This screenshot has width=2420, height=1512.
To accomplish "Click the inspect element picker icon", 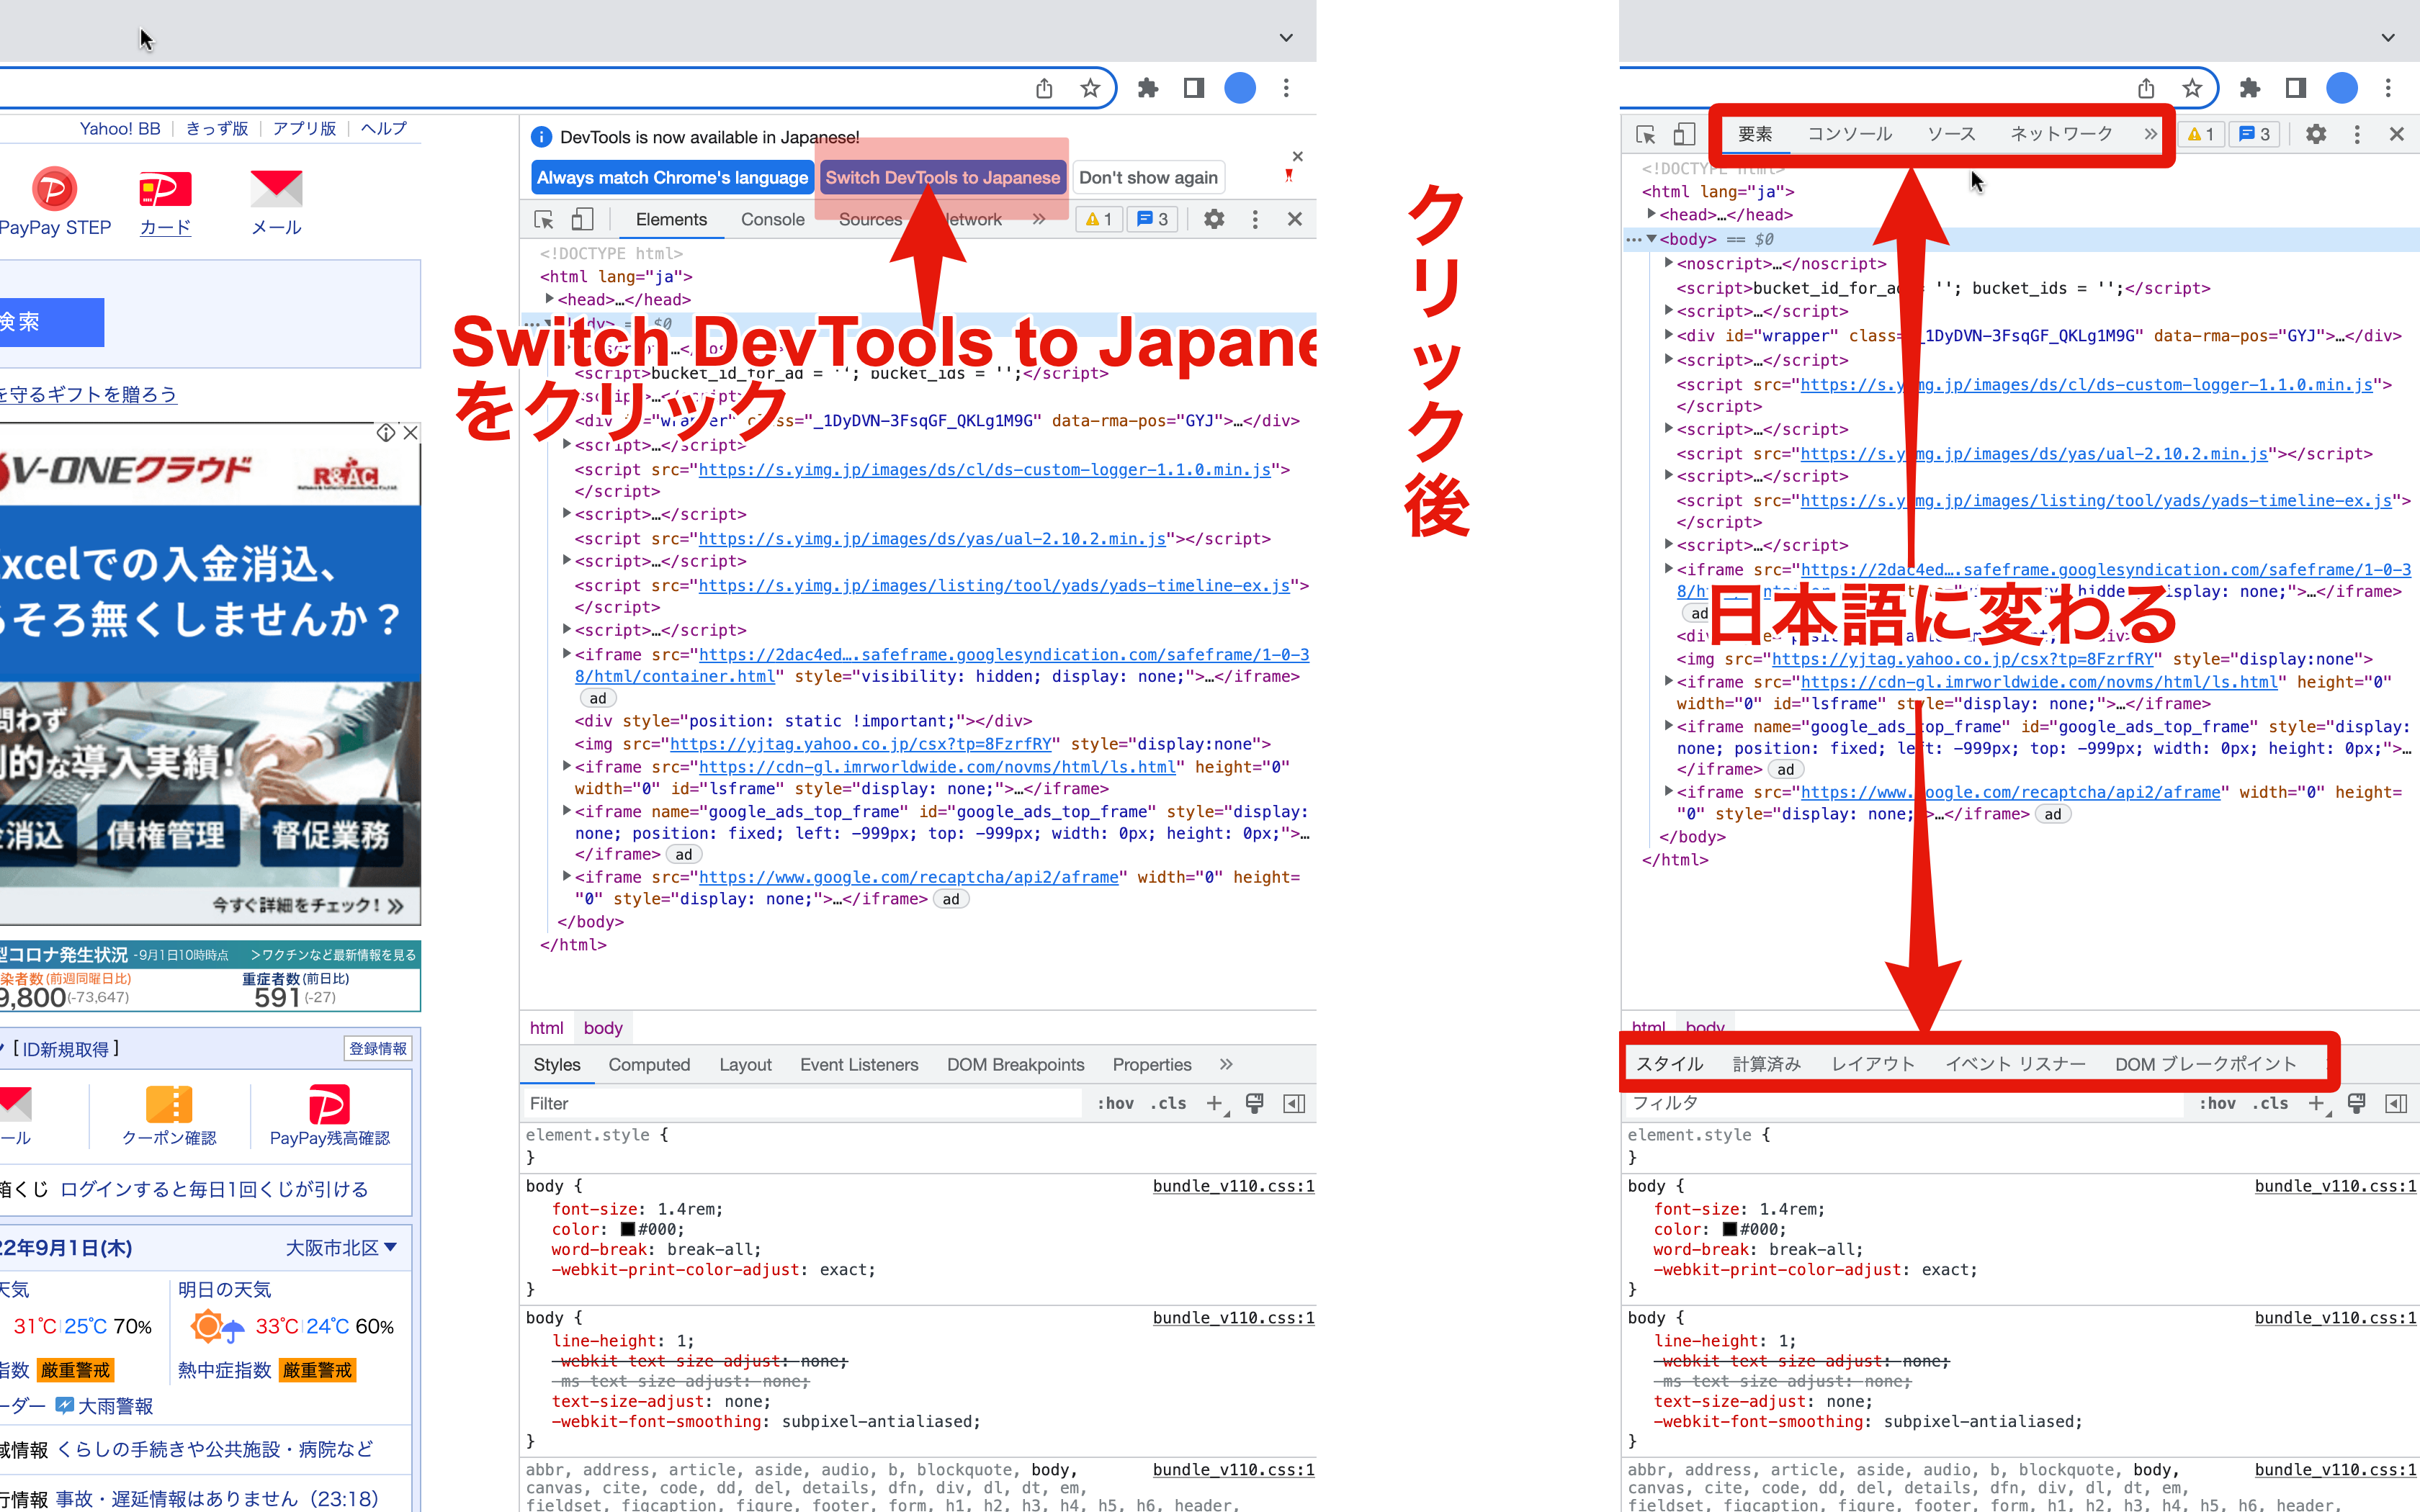I will coord(544,219).
